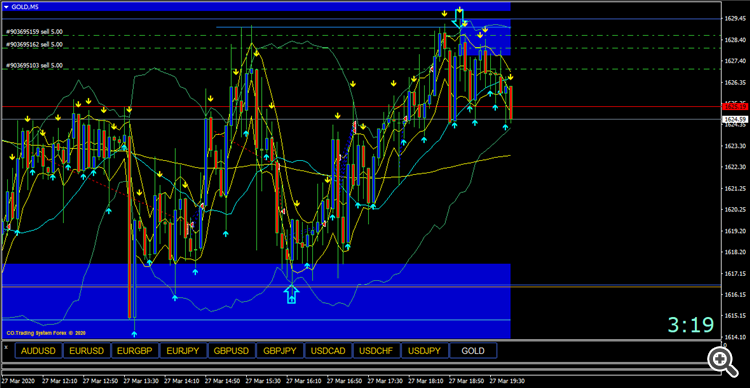Select the GBPUSD symbol button
The image size is (750, 388).
click(x=232, y=351)
